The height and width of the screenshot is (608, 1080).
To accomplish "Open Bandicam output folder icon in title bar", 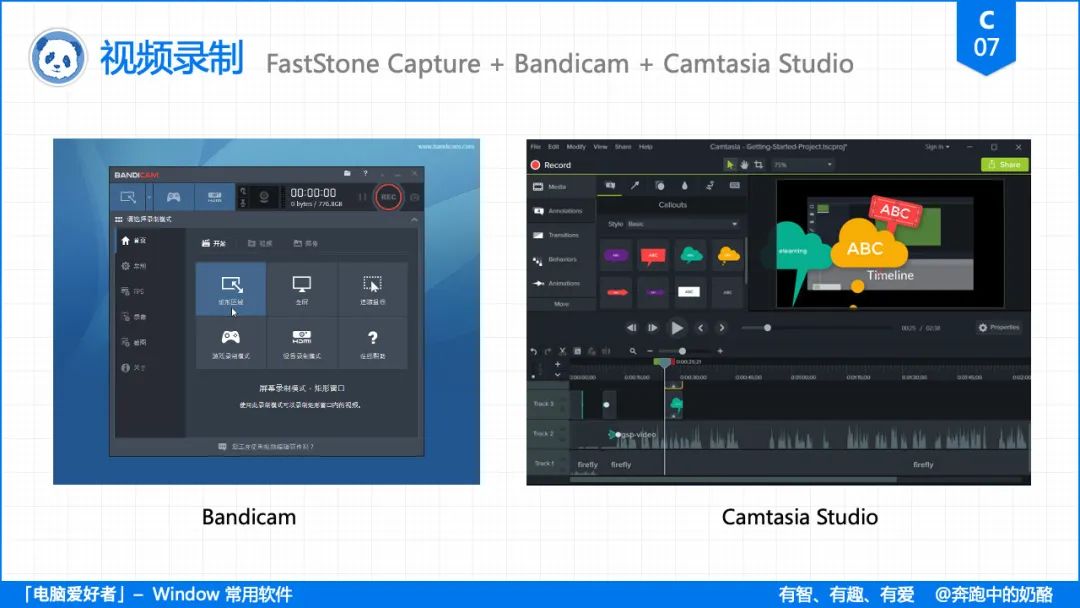I will (x=347, y=174).
